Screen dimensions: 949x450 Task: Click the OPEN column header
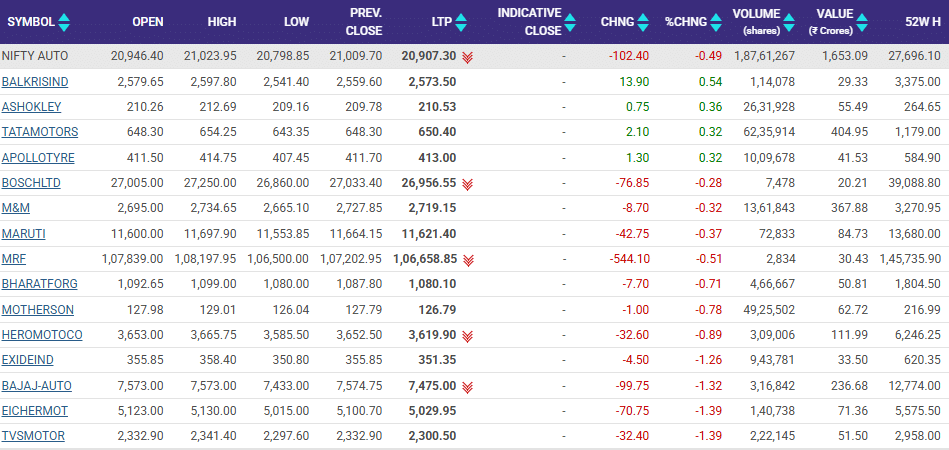click(x=148, y=22)
